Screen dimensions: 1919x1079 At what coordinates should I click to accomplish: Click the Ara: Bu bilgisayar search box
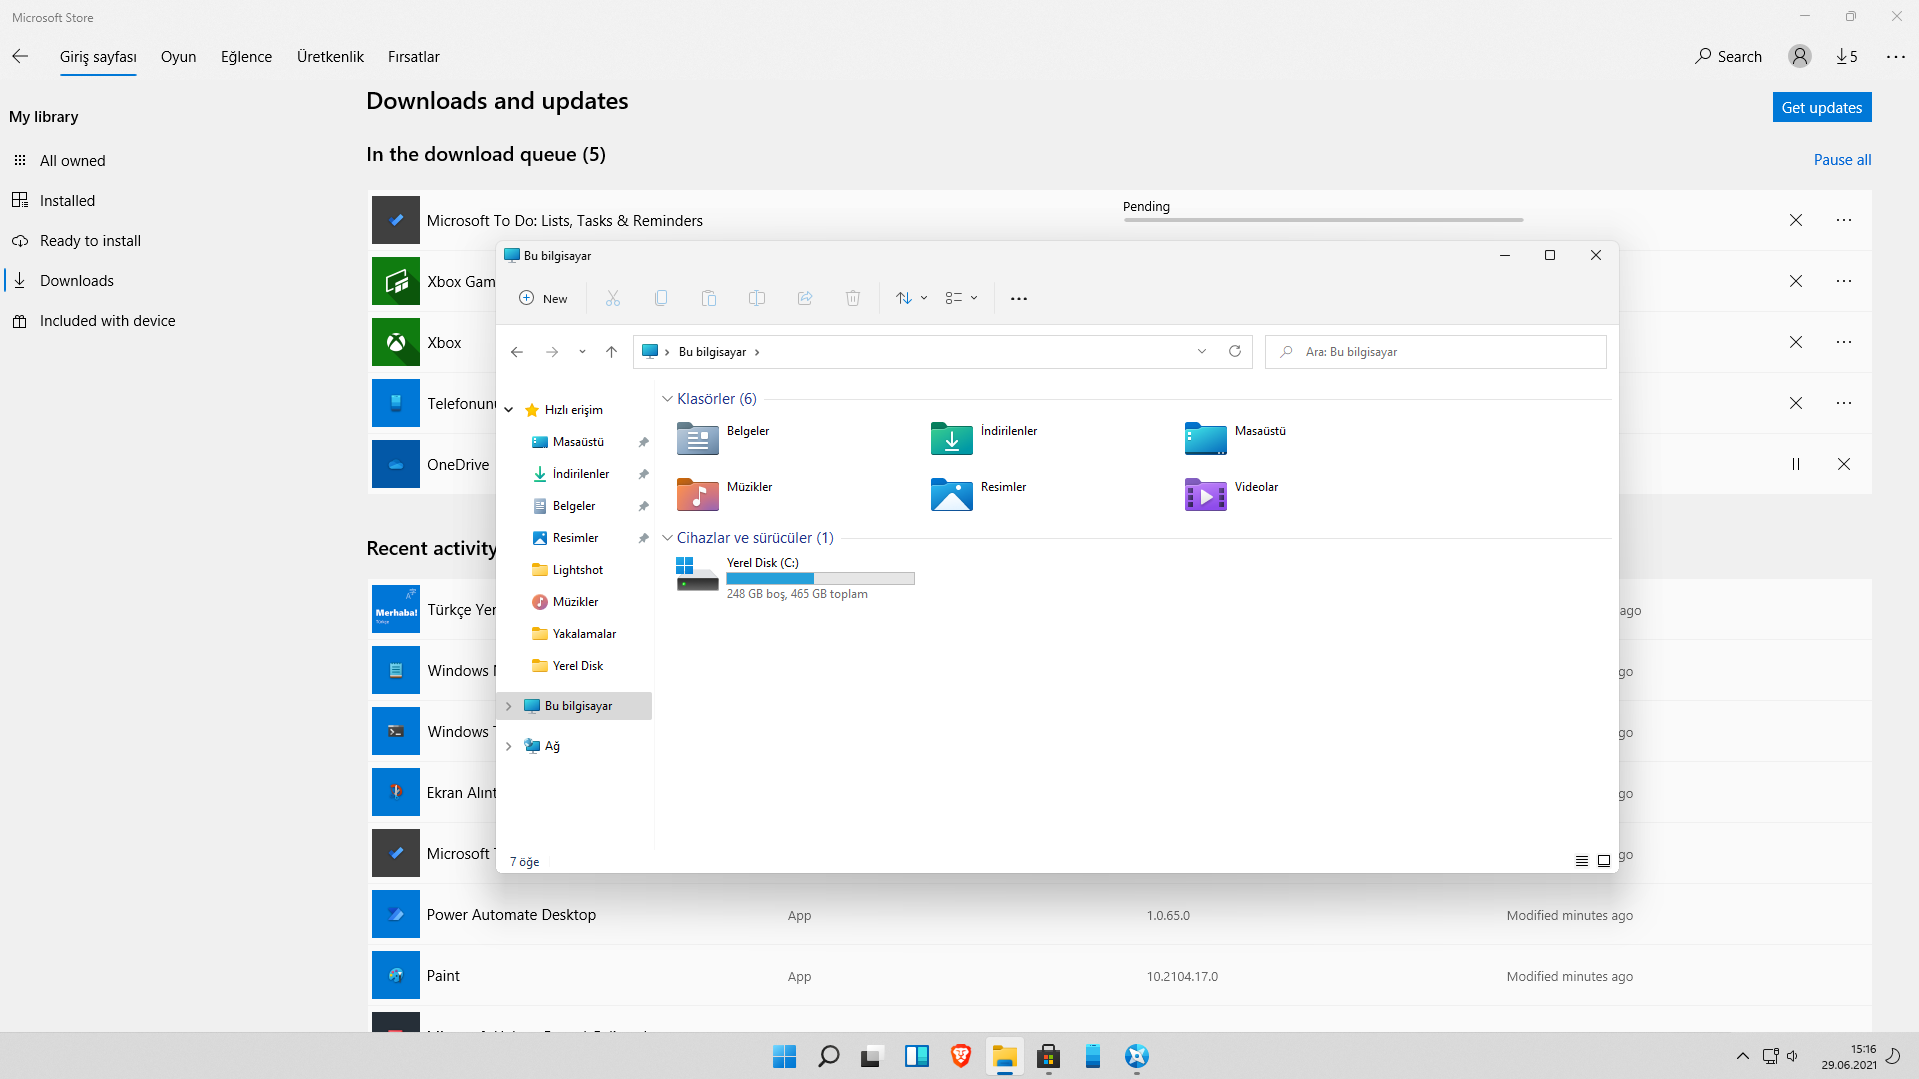click(1436, 352)
